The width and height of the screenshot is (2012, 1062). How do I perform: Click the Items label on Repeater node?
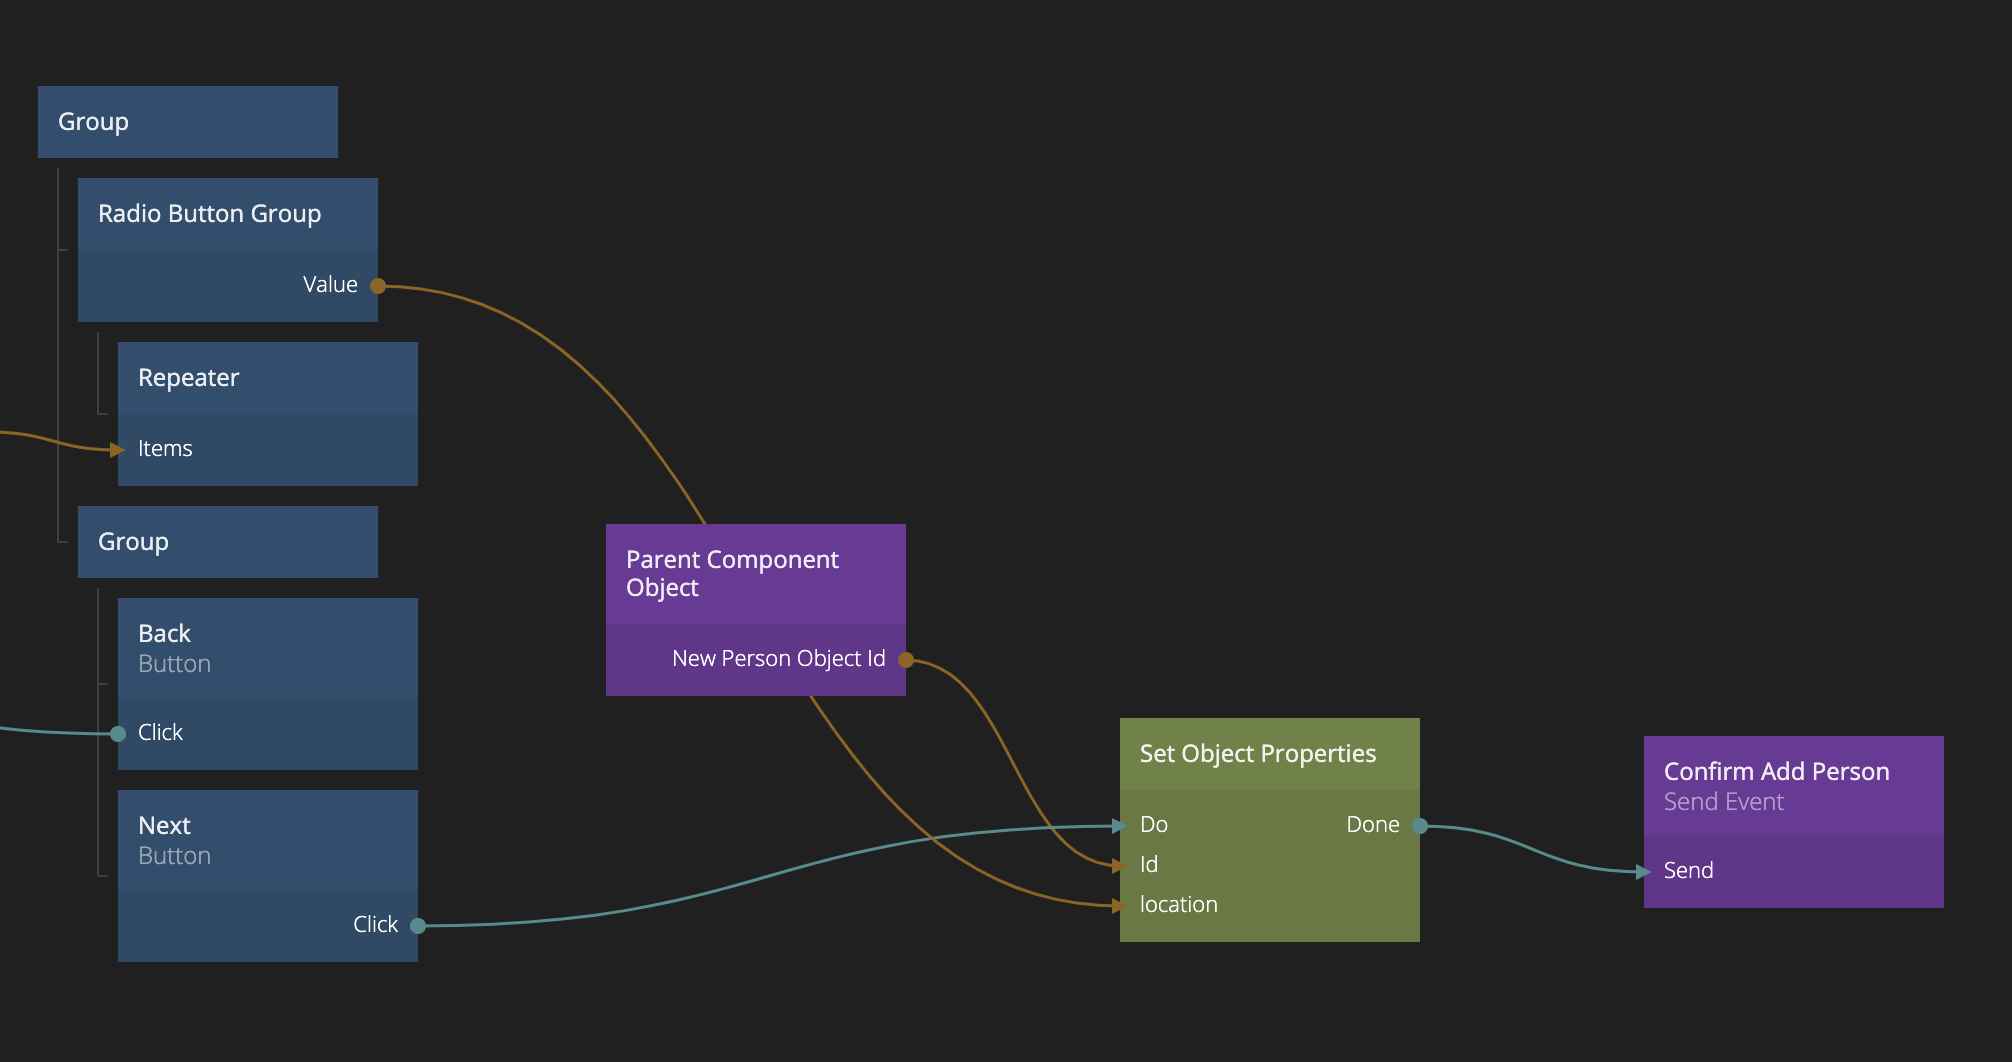click(165, 449)
